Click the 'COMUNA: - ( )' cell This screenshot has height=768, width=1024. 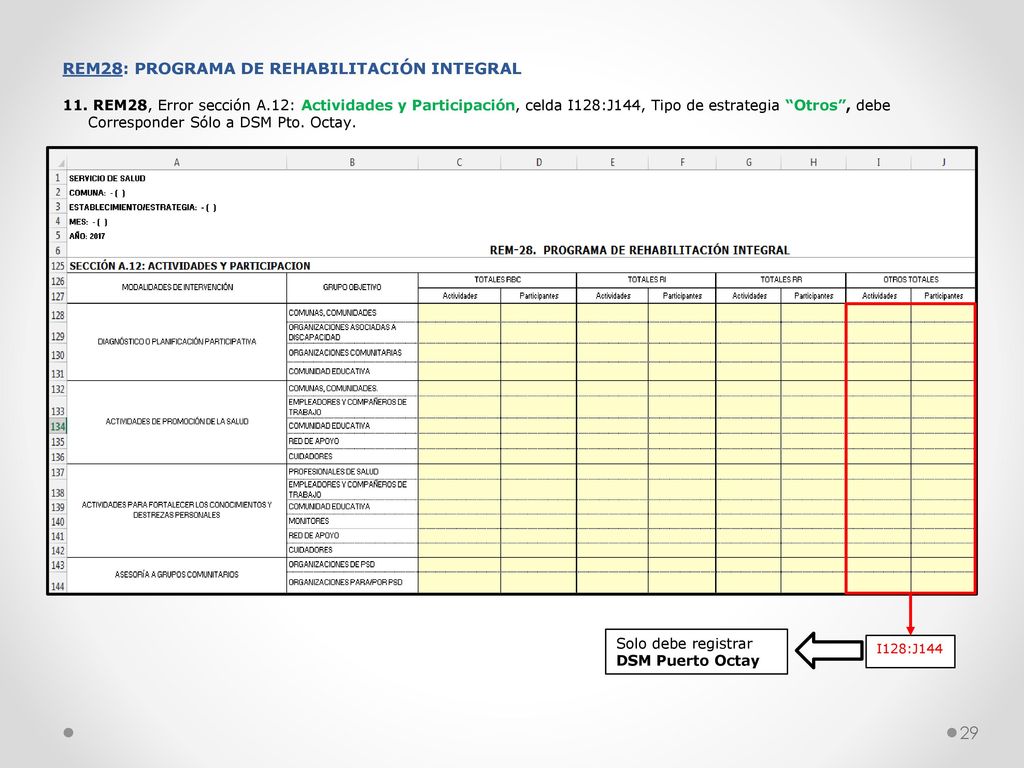[x=97, y=193]
